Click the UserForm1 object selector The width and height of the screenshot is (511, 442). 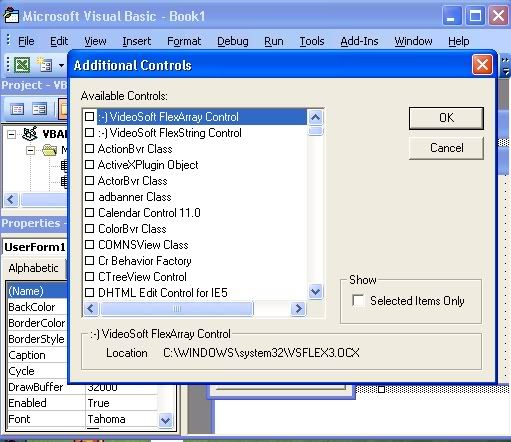35,247
